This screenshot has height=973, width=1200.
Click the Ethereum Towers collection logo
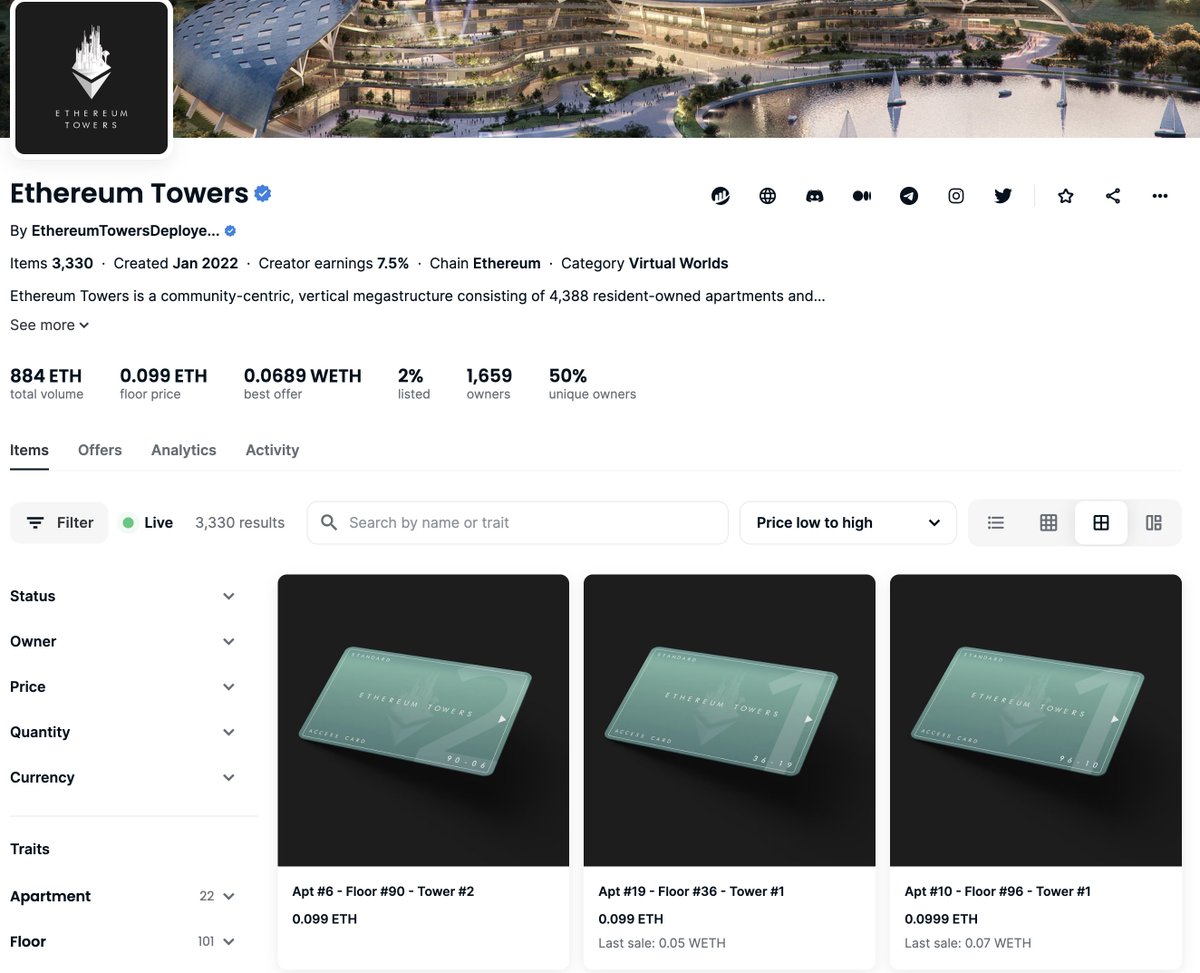[91, 78]
